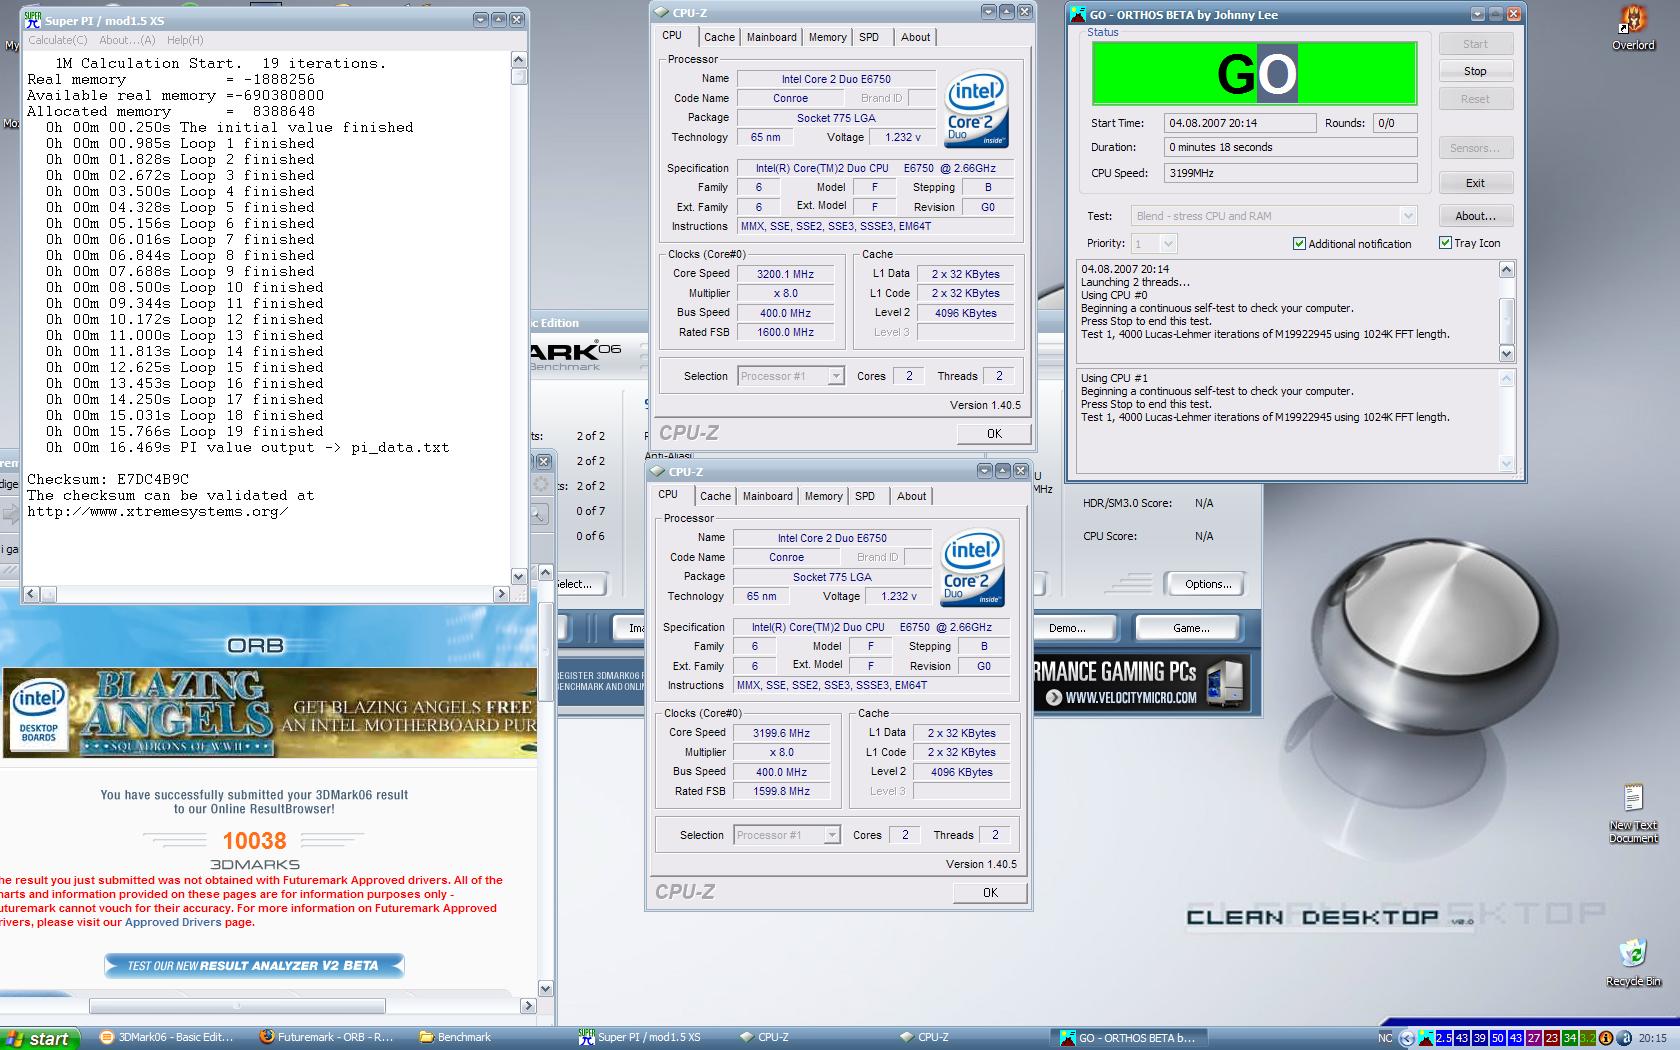Viewport: 1680px width, 1050px height.
Task: Open the Overlord desktop shortcut
Action: pos(1633,27)
